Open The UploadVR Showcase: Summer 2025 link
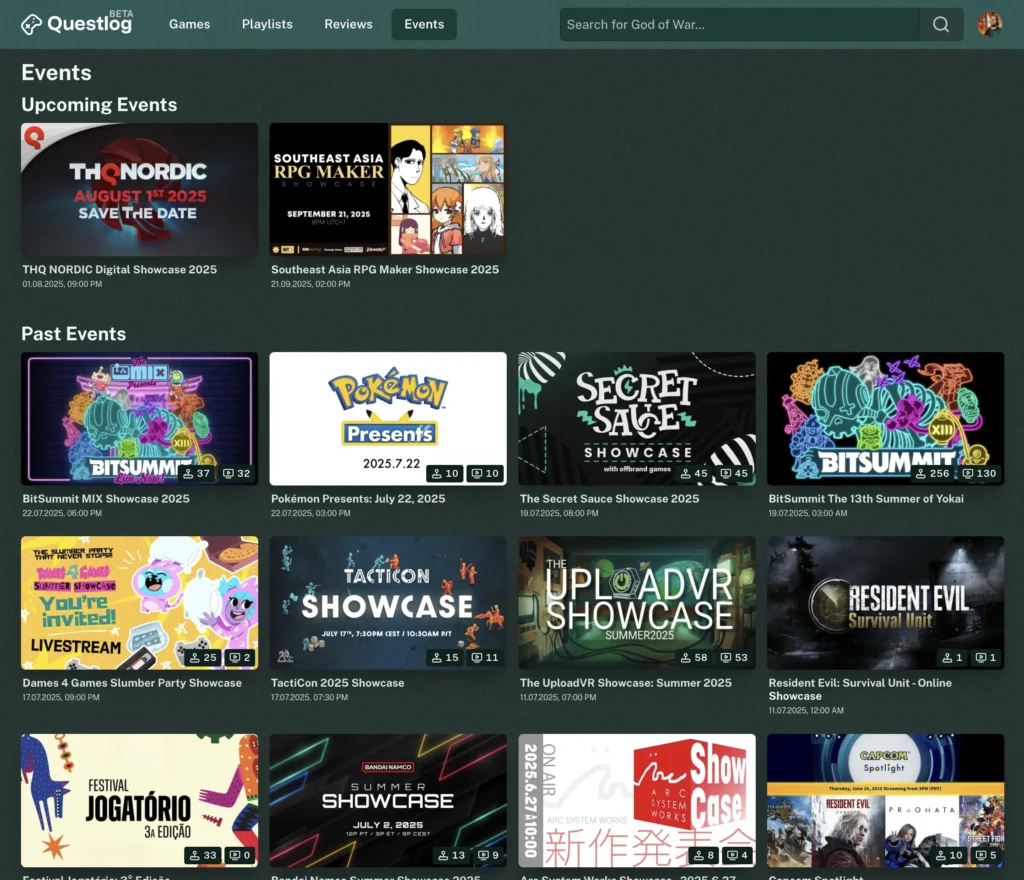 pos(626,683)
